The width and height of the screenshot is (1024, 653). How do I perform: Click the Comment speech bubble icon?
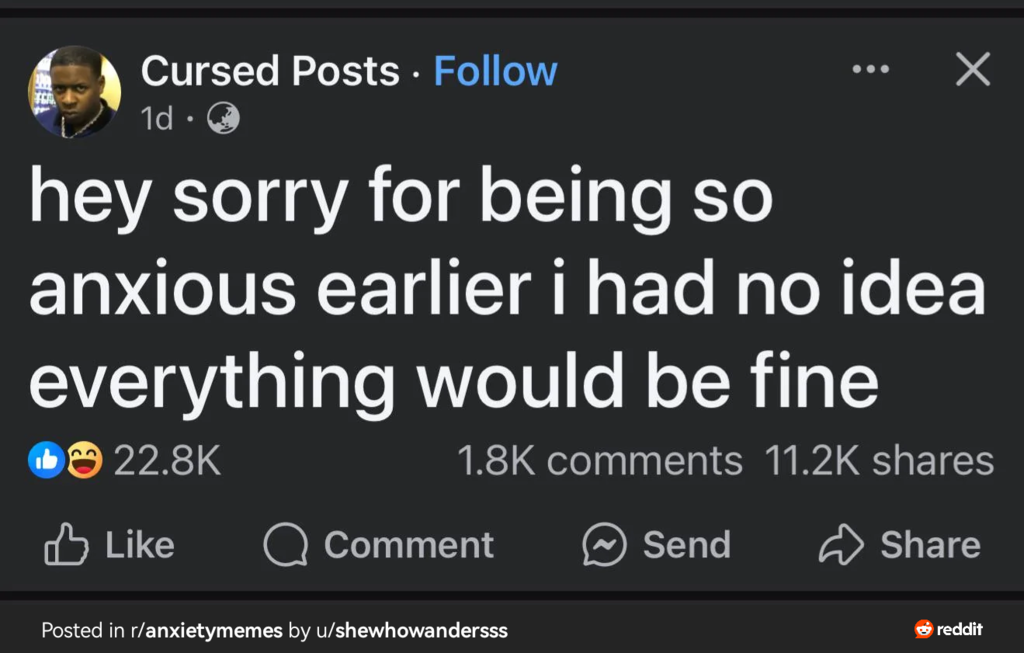click(285, 544)
